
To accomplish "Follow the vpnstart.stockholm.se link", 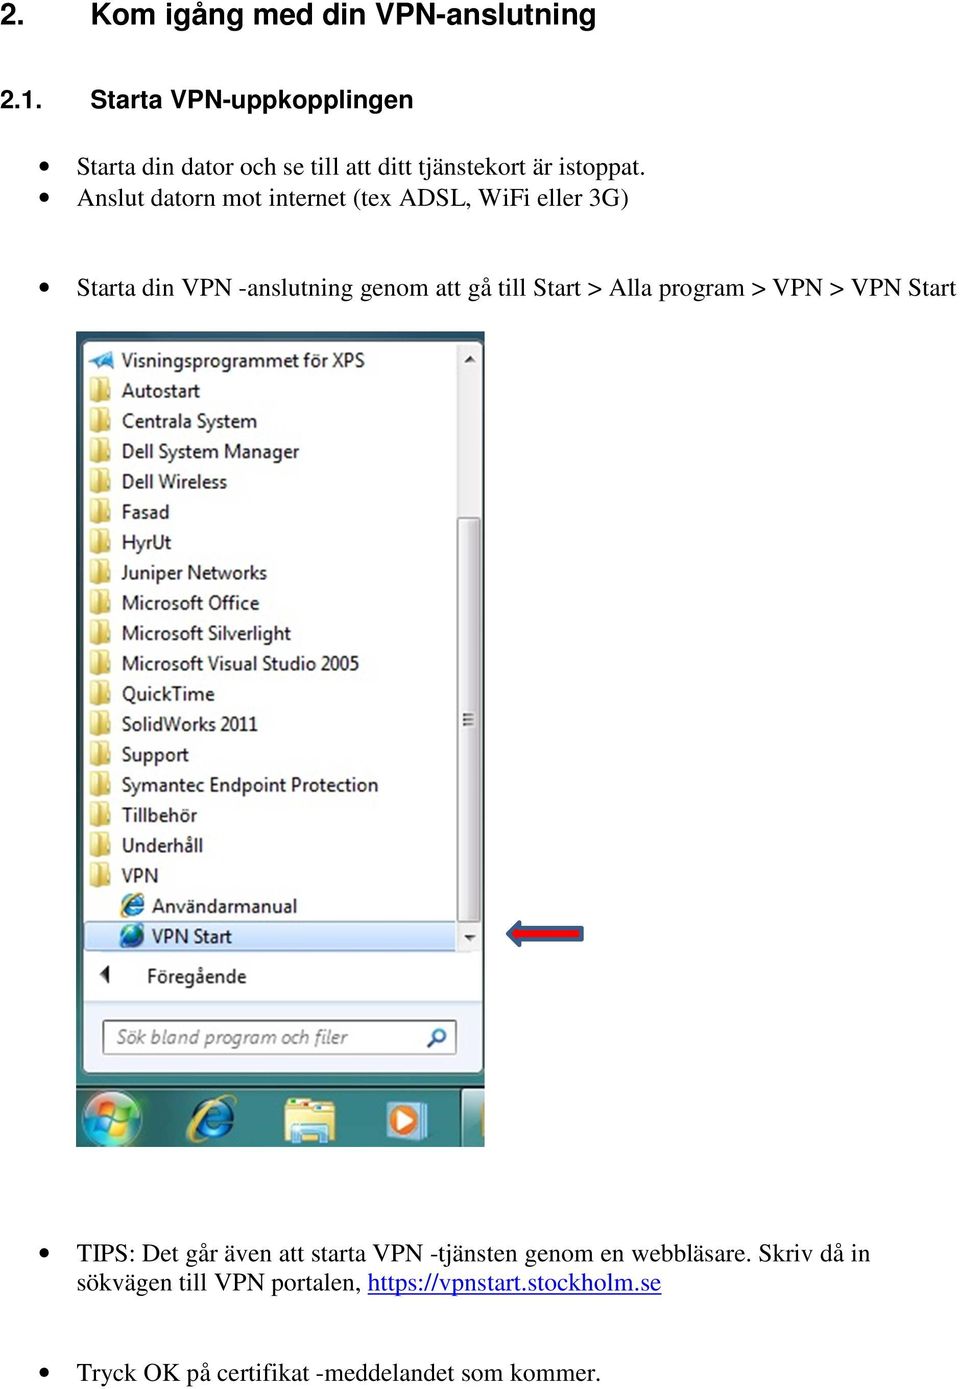I will [514, 1283].
